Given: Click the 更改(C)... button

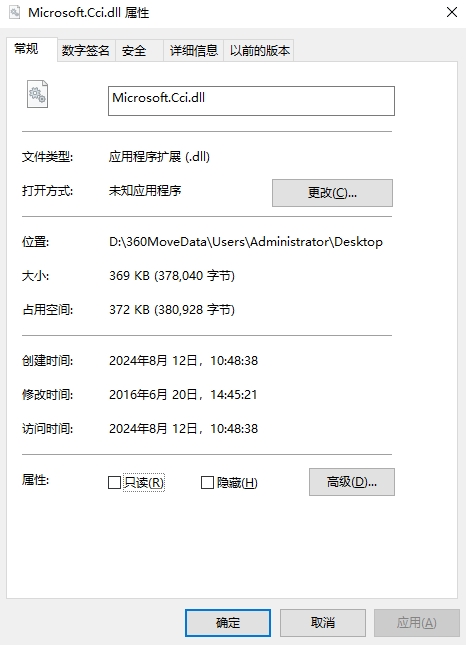Looking at the screenshot, I should 332,193.
